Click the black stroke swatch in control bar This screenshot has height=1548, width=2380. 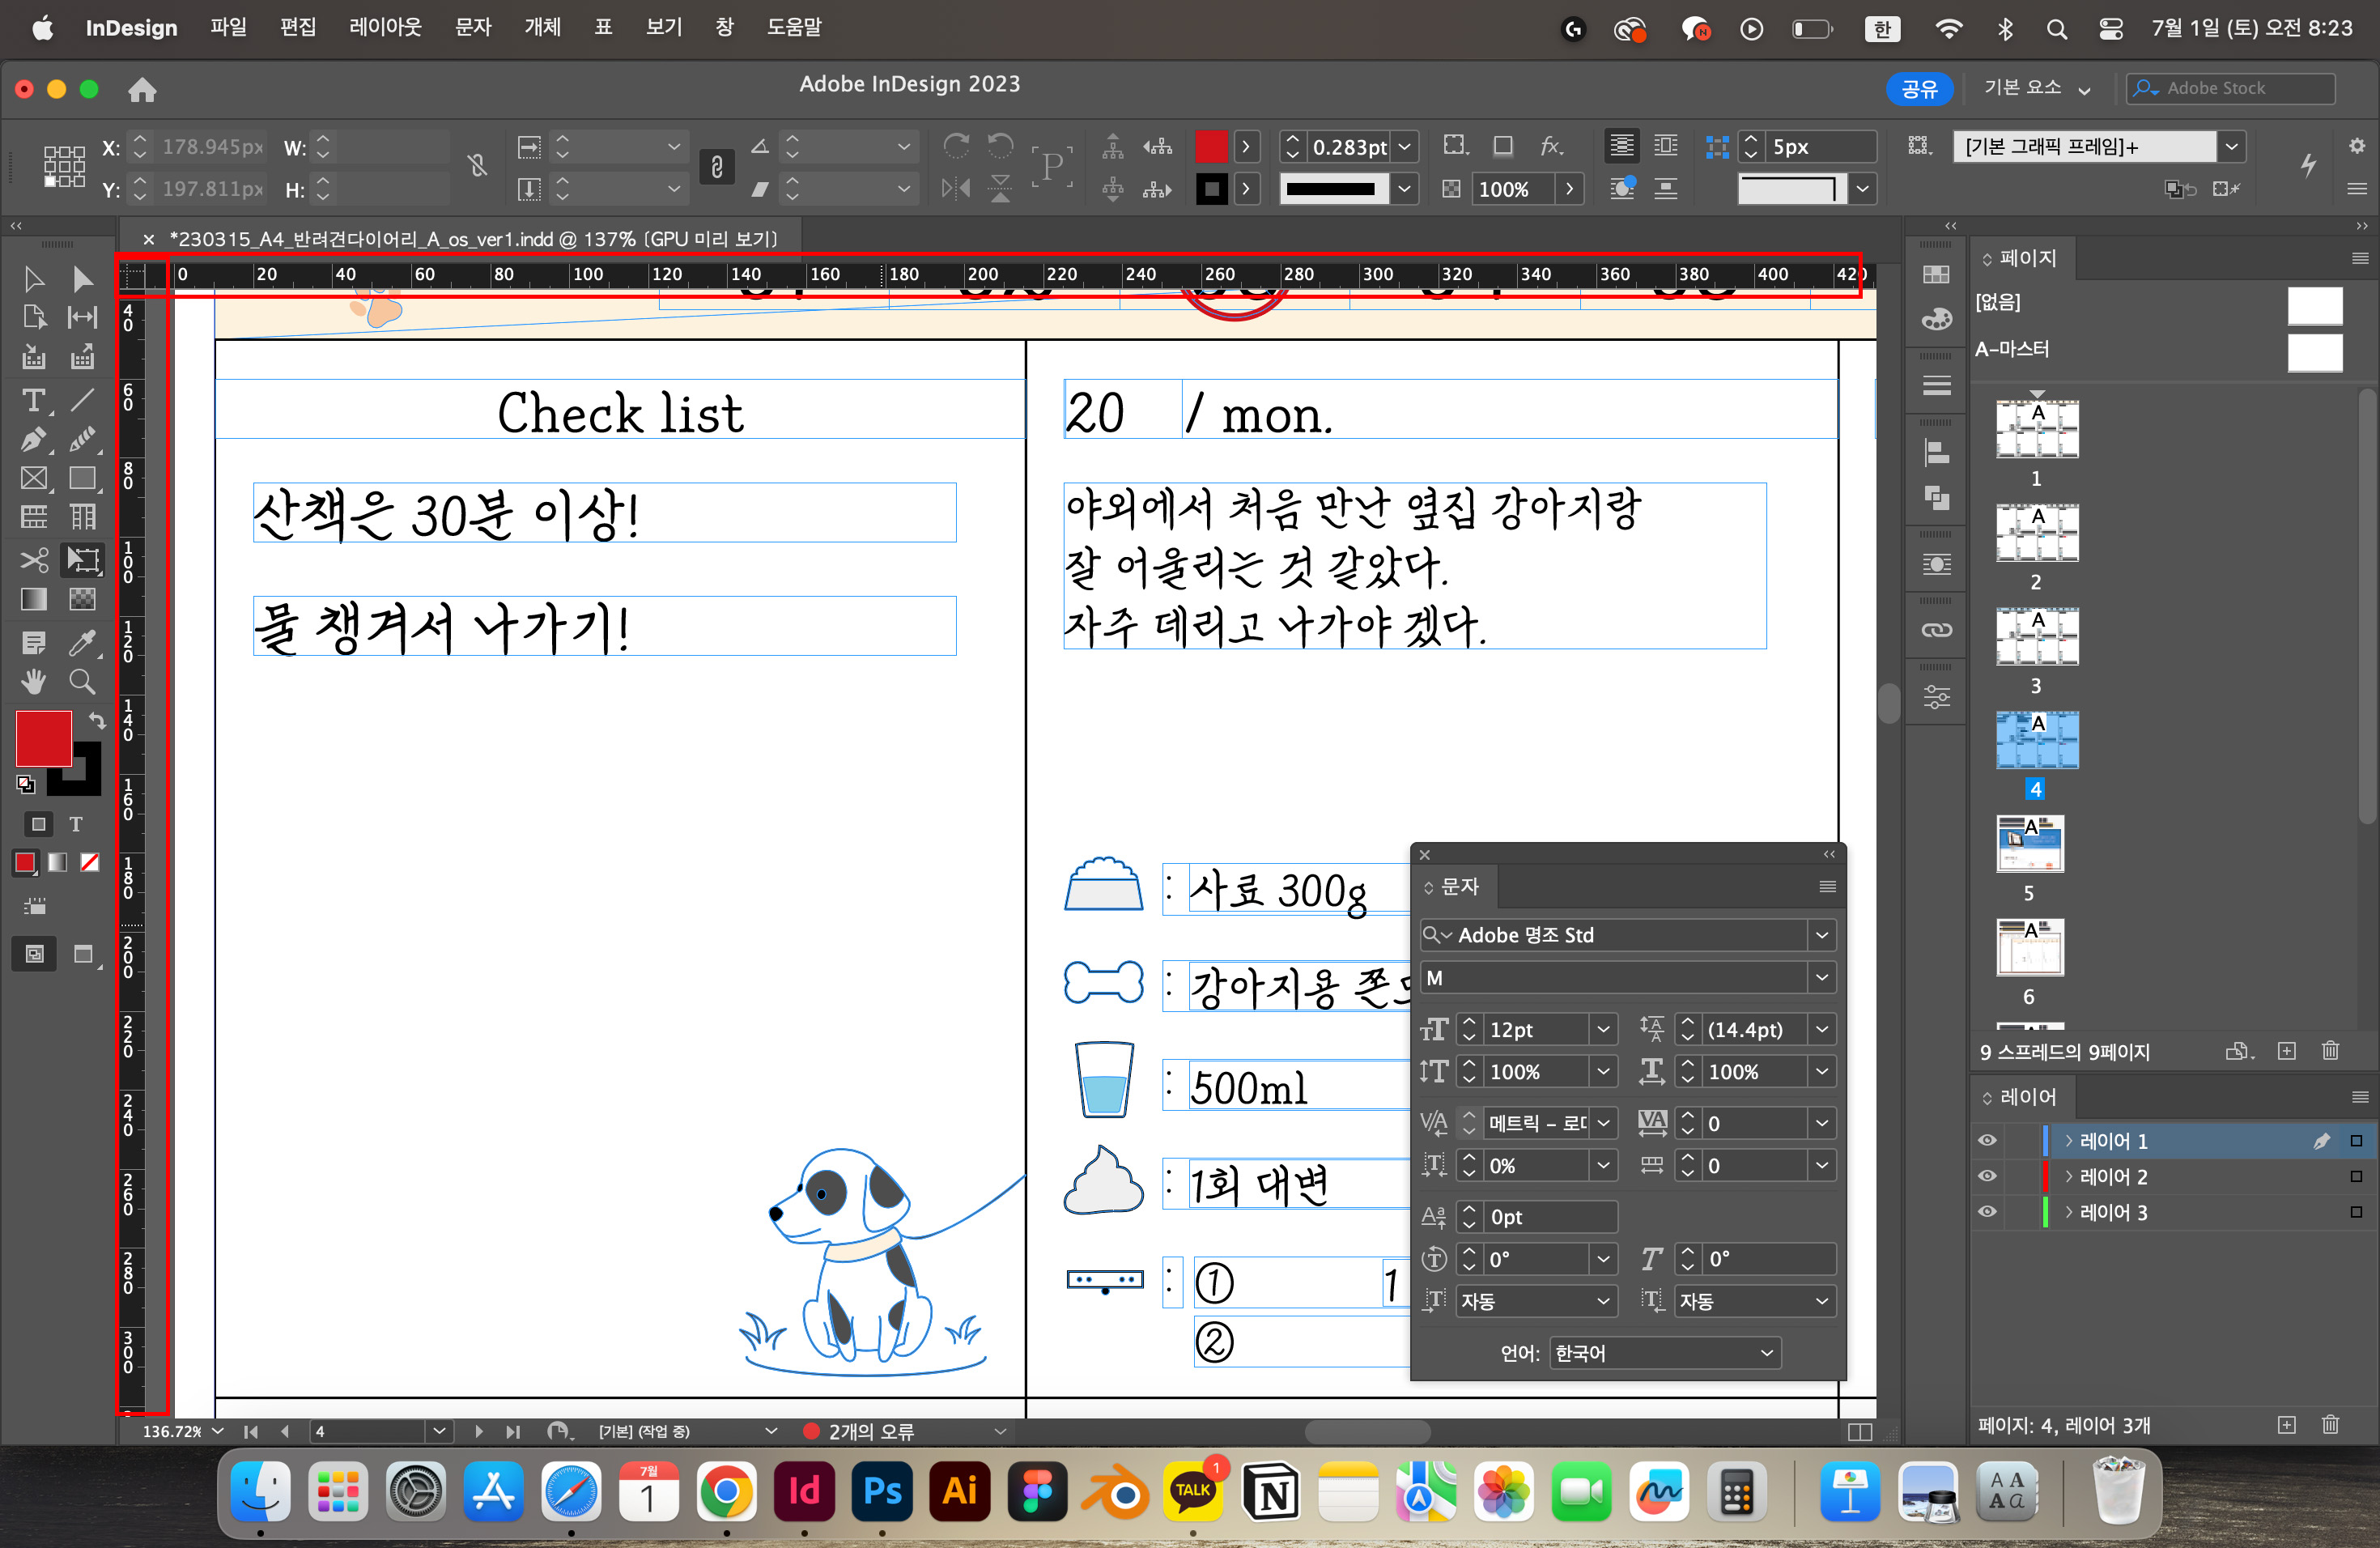tap(1210, 189)
